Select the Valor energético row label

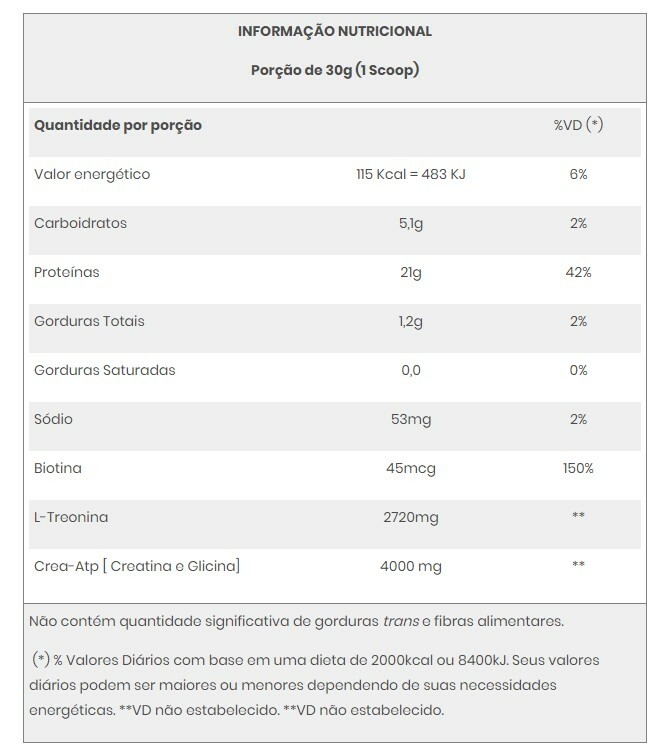[92, 175]
